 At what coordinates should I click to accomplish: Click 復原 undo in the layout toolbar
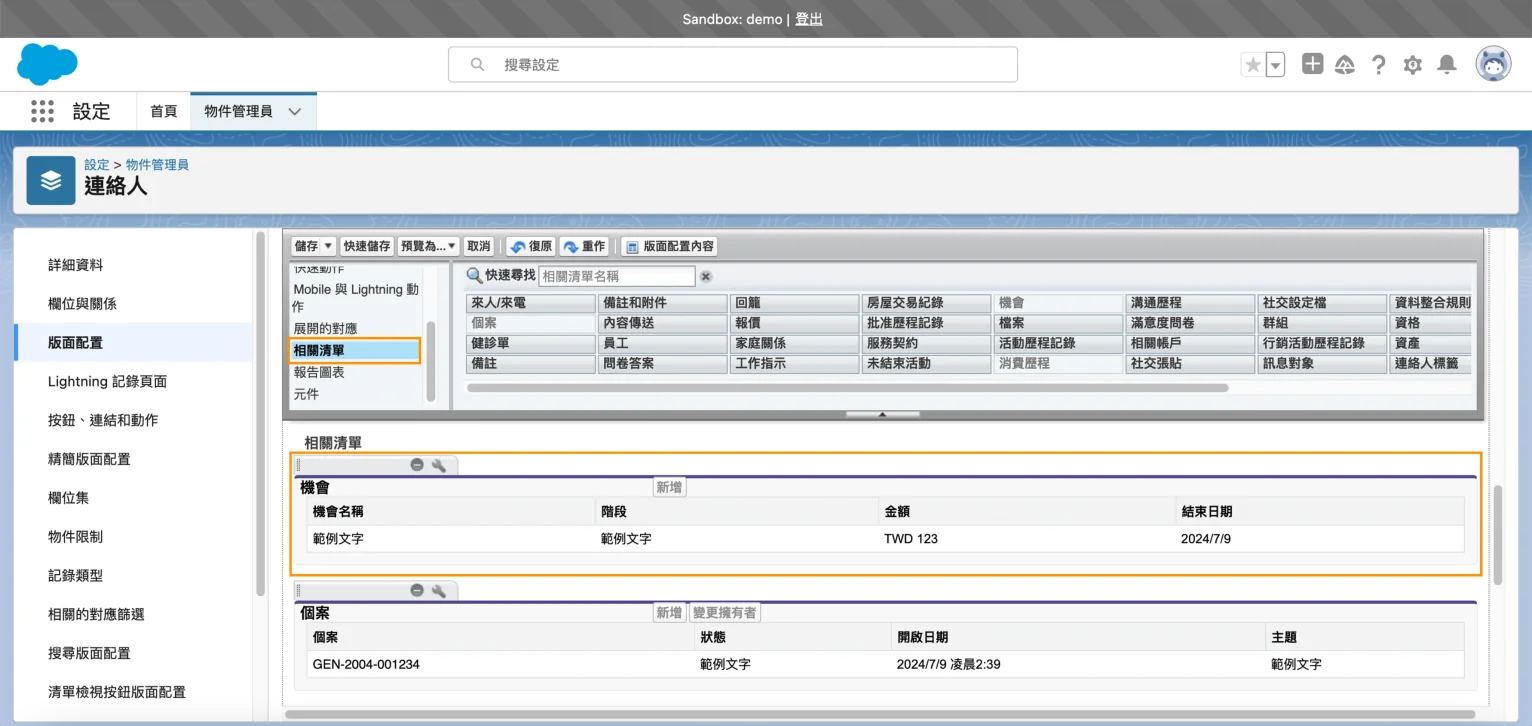[x=531, y=246]
